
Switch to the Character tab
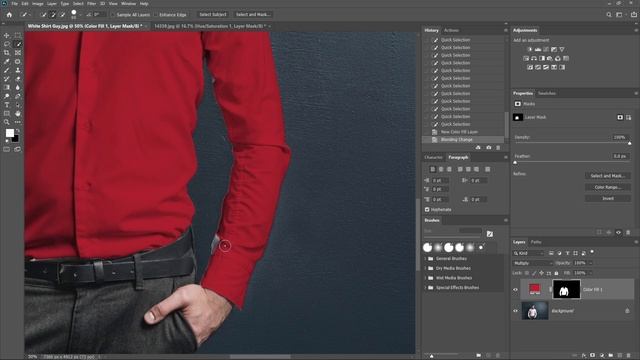point(433,157)
